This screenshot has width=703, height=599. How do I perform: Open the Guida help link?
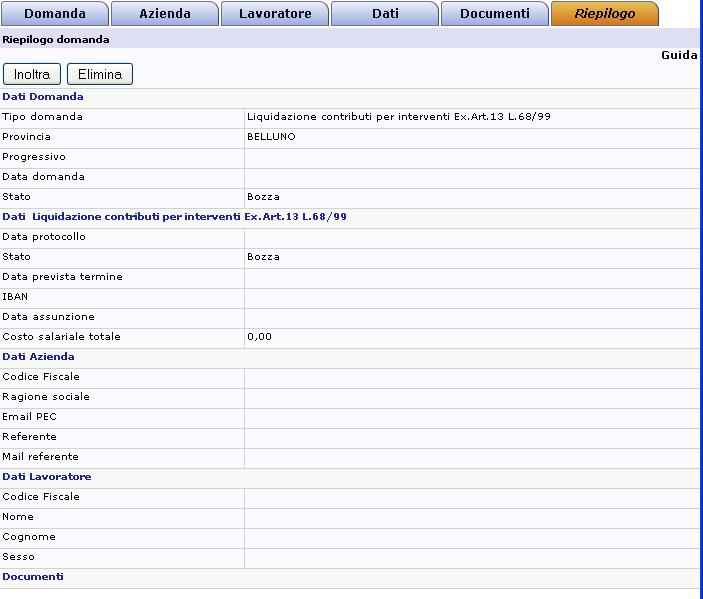tap(679, 55)
